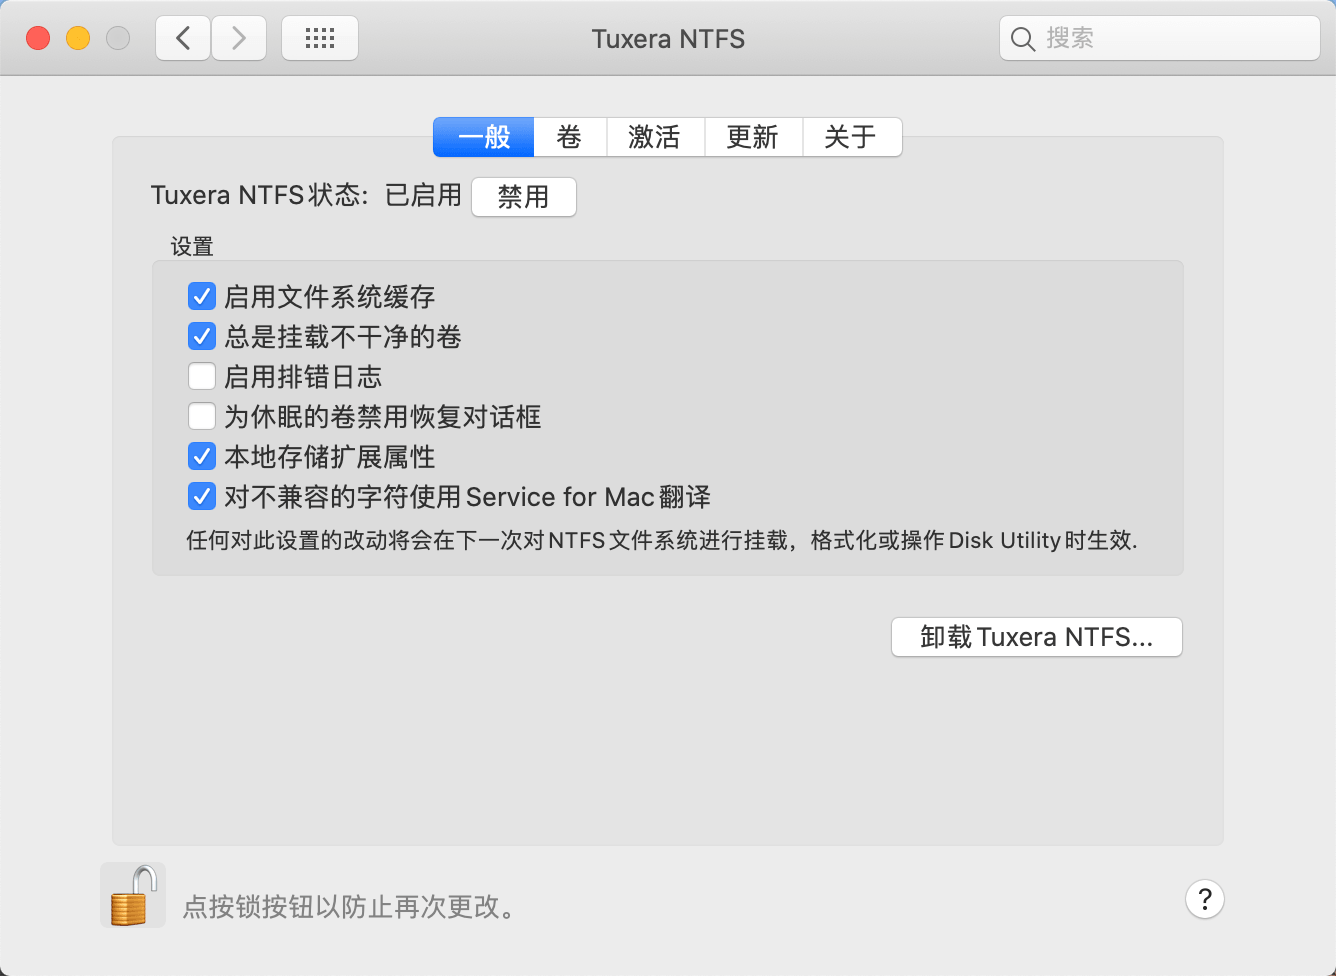The image size is (1336, 976).
Task: Uncheck 启用文件系统缓存 checkbox
Action: (x=202, y=297)
